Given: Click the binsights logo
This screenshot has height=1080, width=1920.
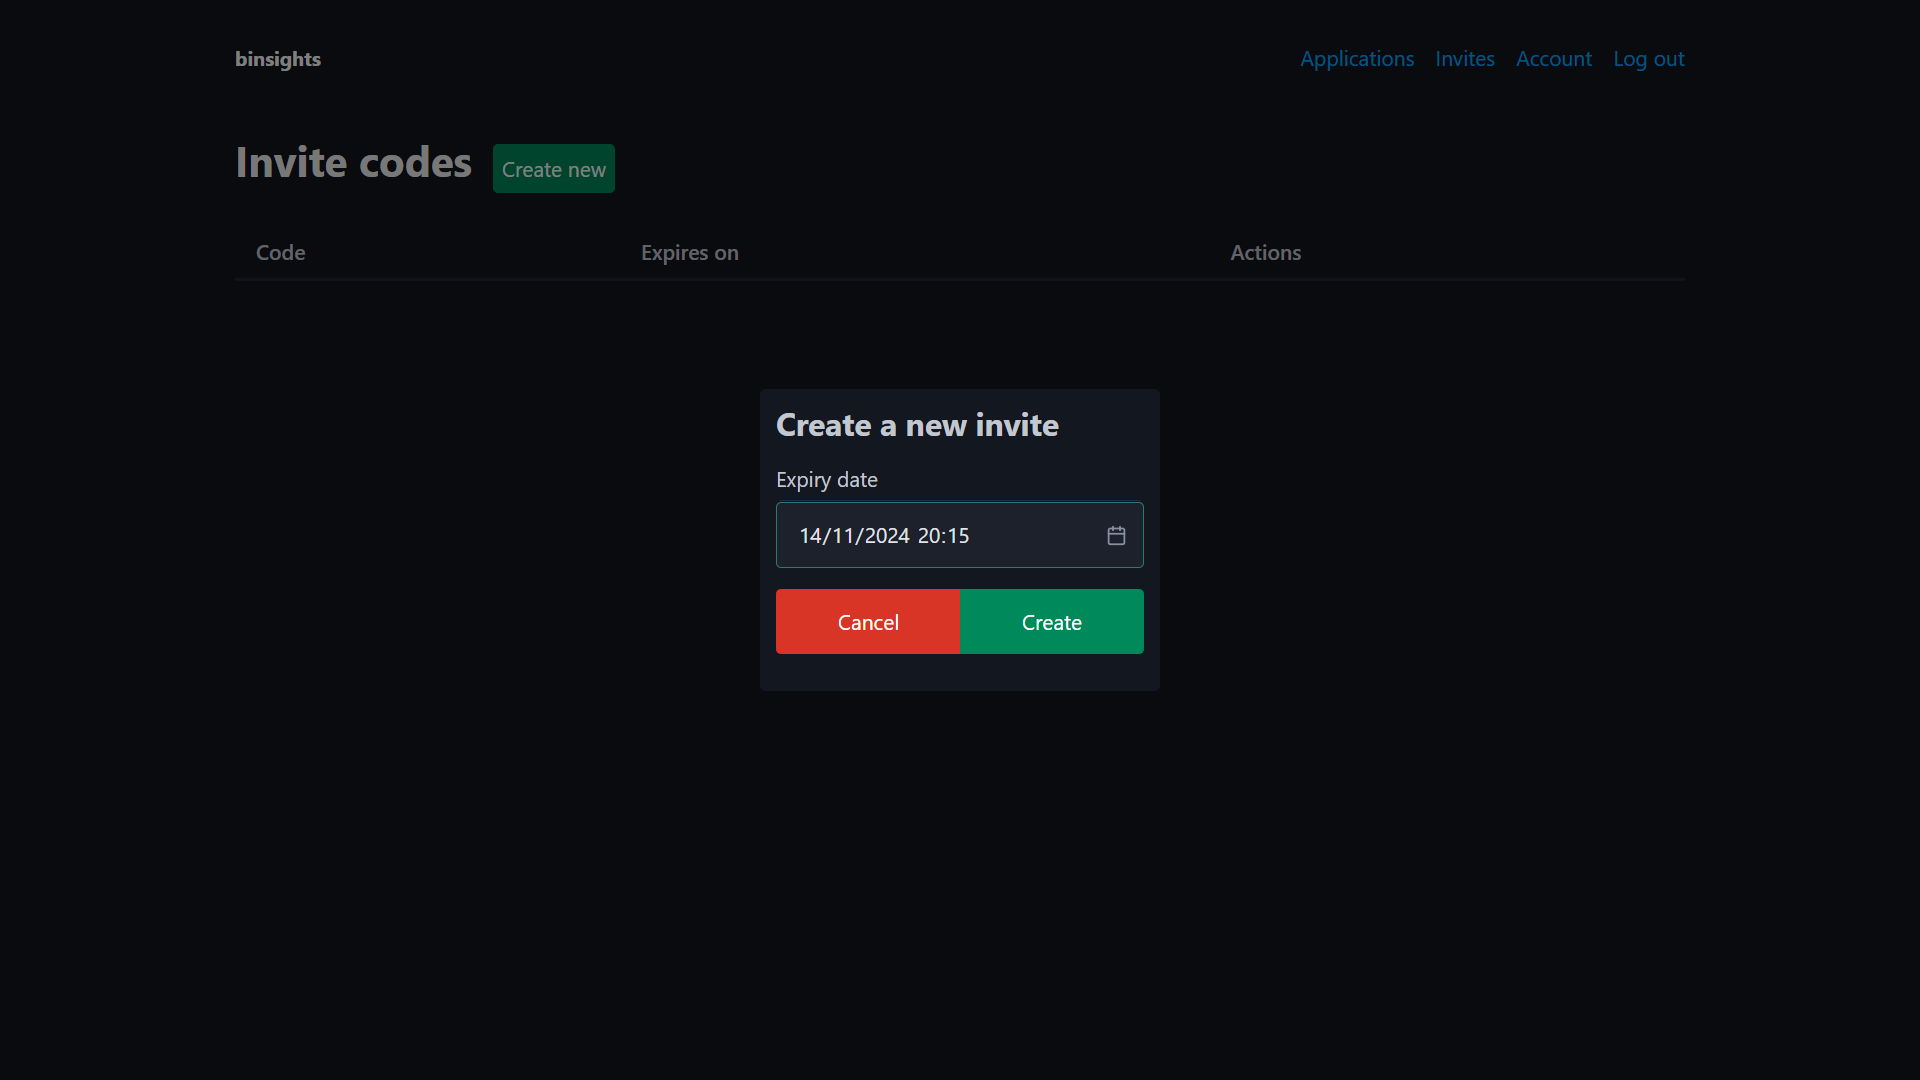Looking at the screenshot, I should tap(277, 60).
